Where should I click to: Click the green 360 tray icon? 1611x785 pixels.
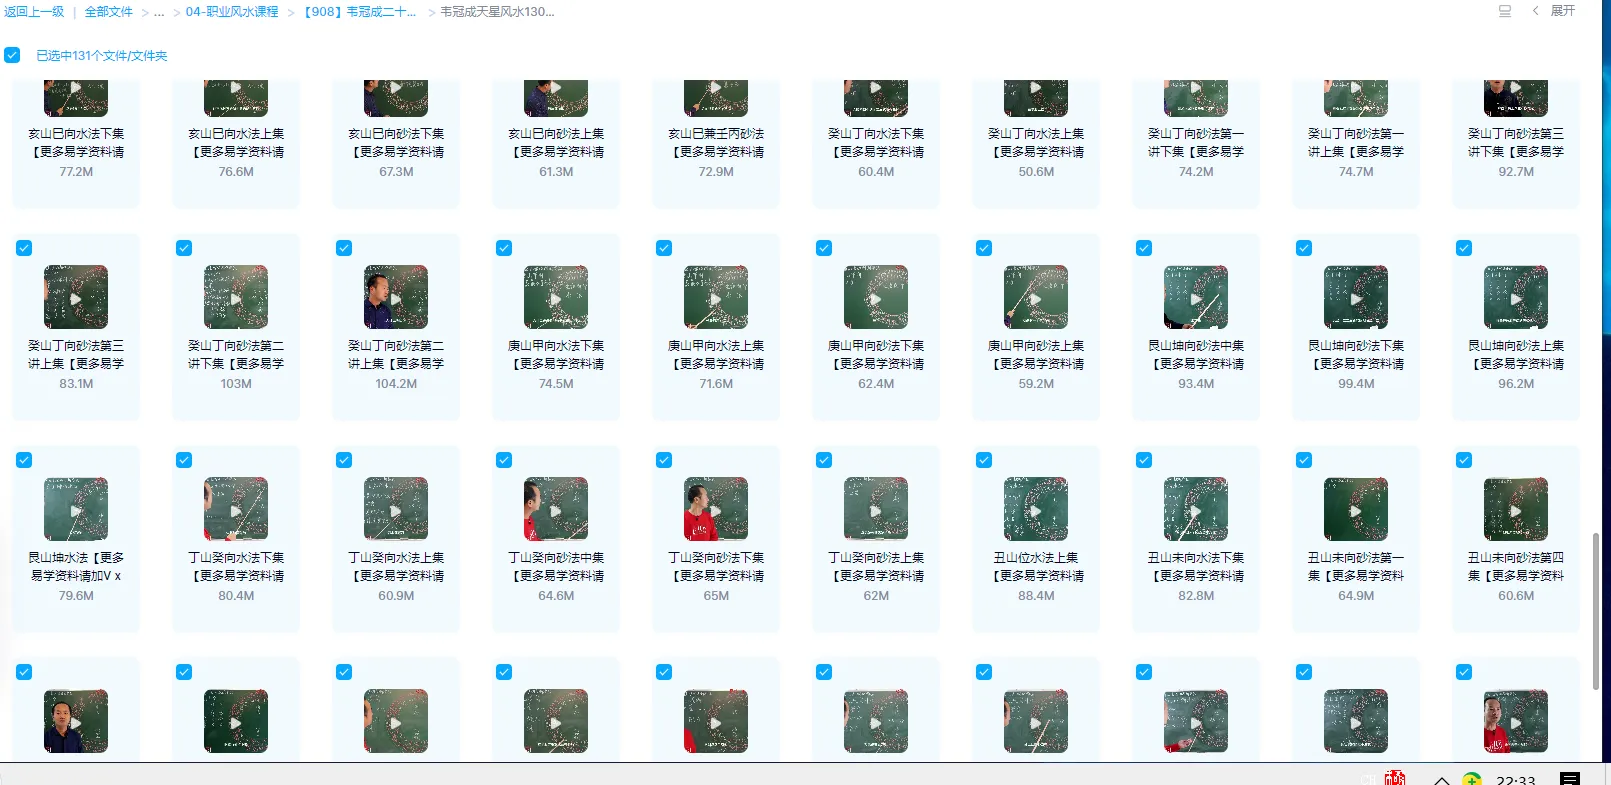pos(1472,779)
